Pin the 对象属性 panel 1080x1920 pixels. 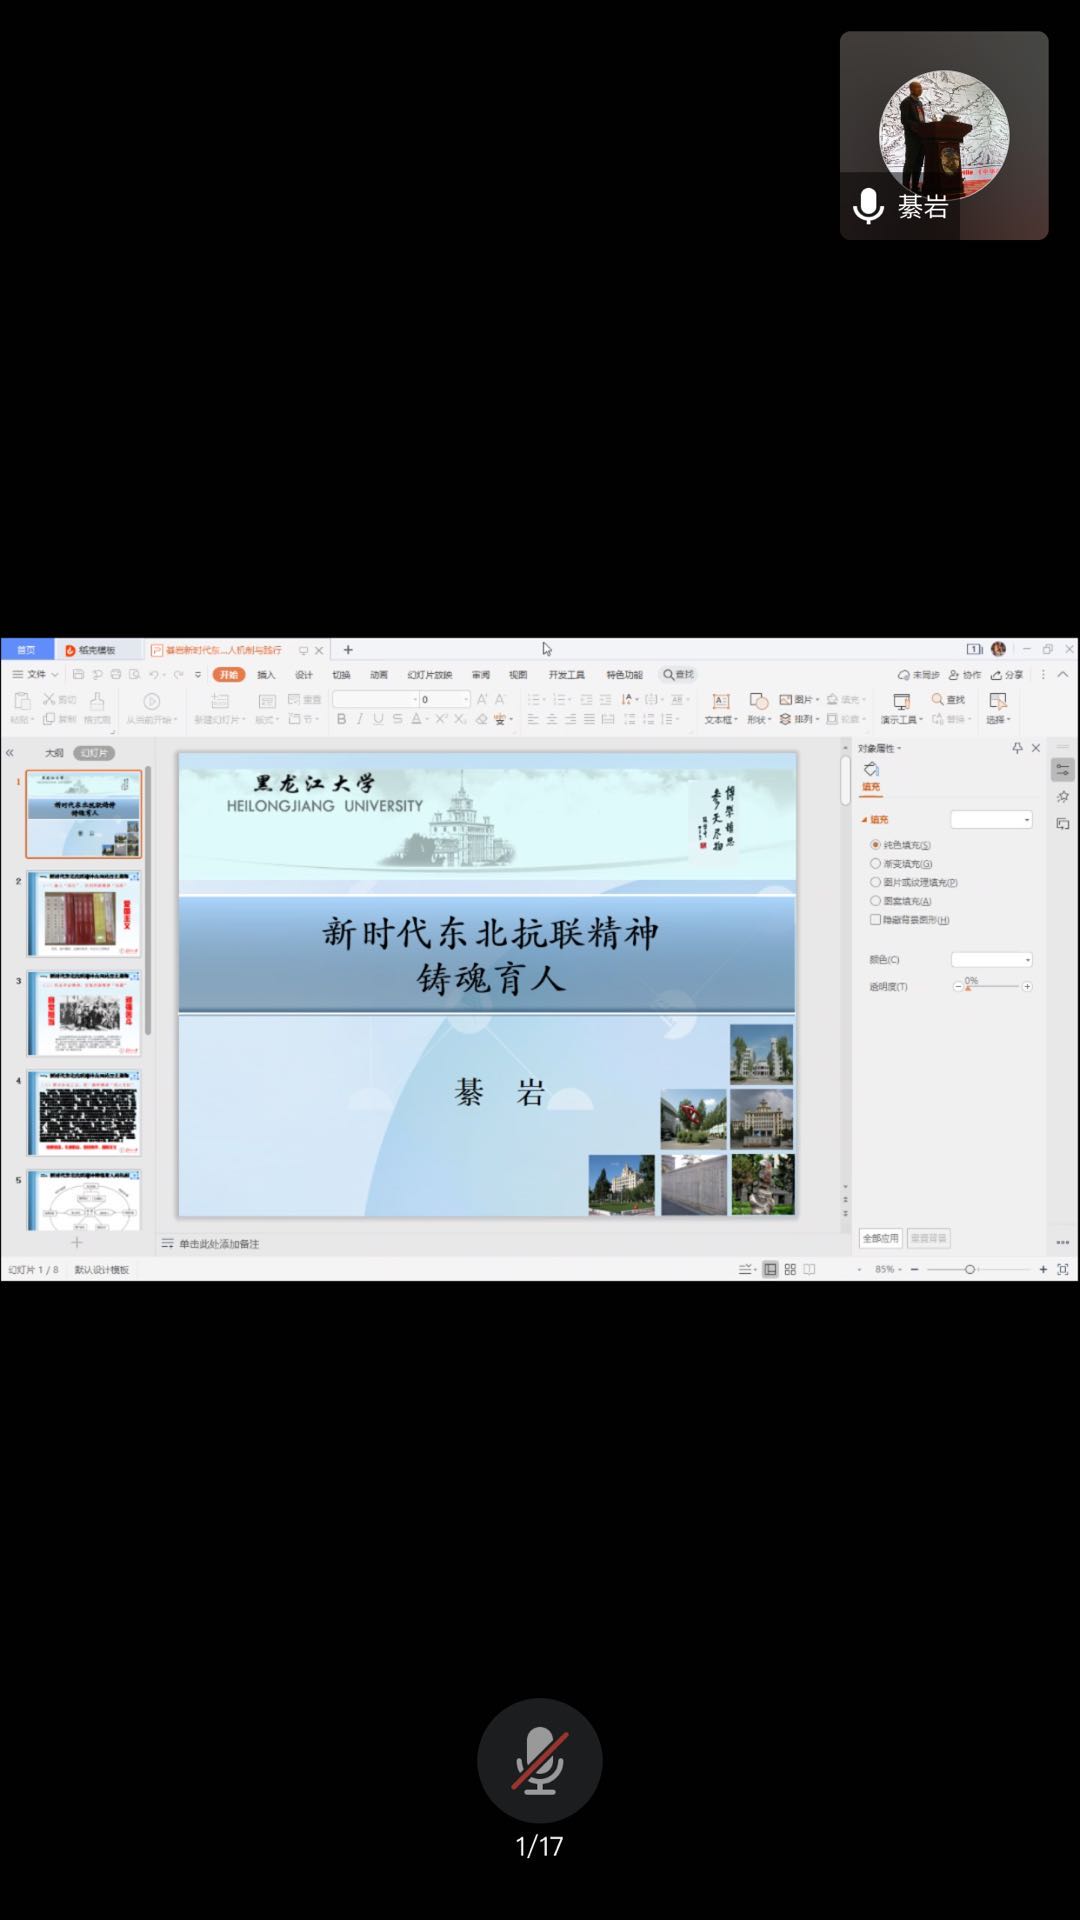pyautogui.click(x=1017, y=748)
